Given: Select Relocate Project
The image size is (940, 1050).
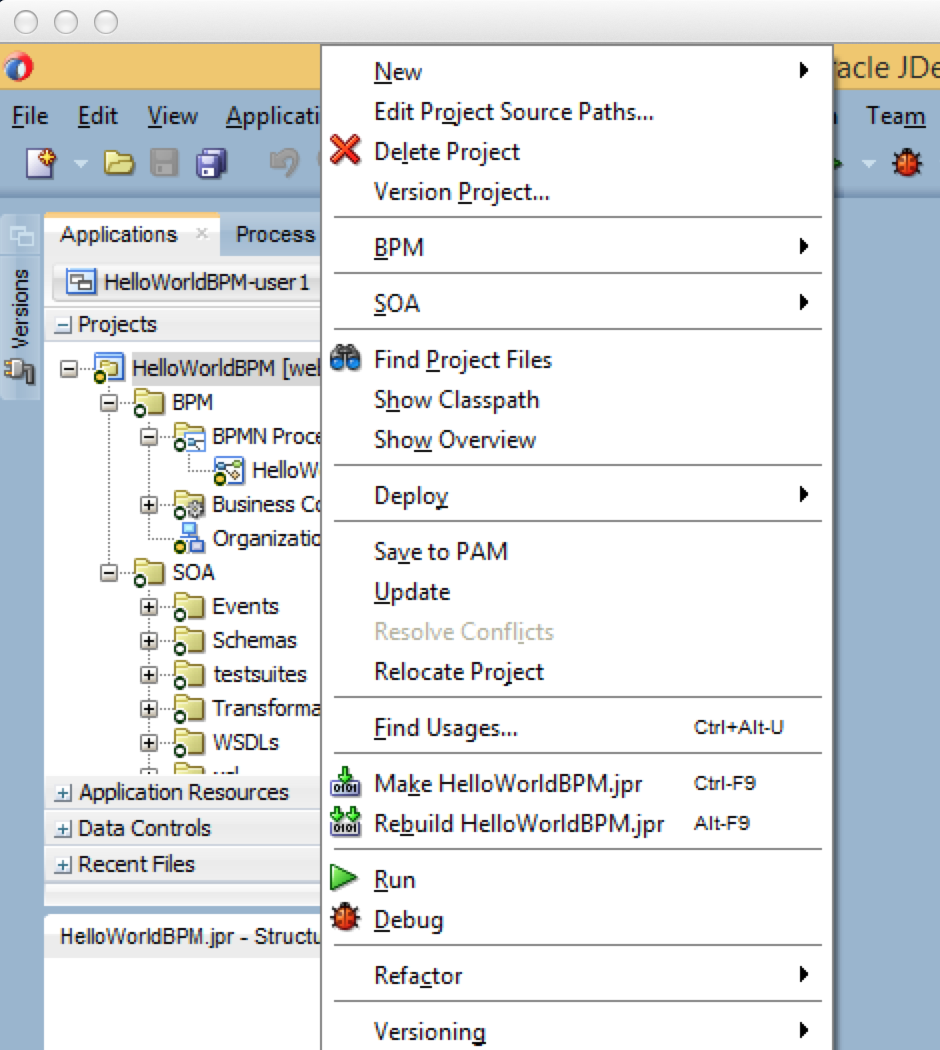Looking at the screenshot, I should tap(578, 671).
